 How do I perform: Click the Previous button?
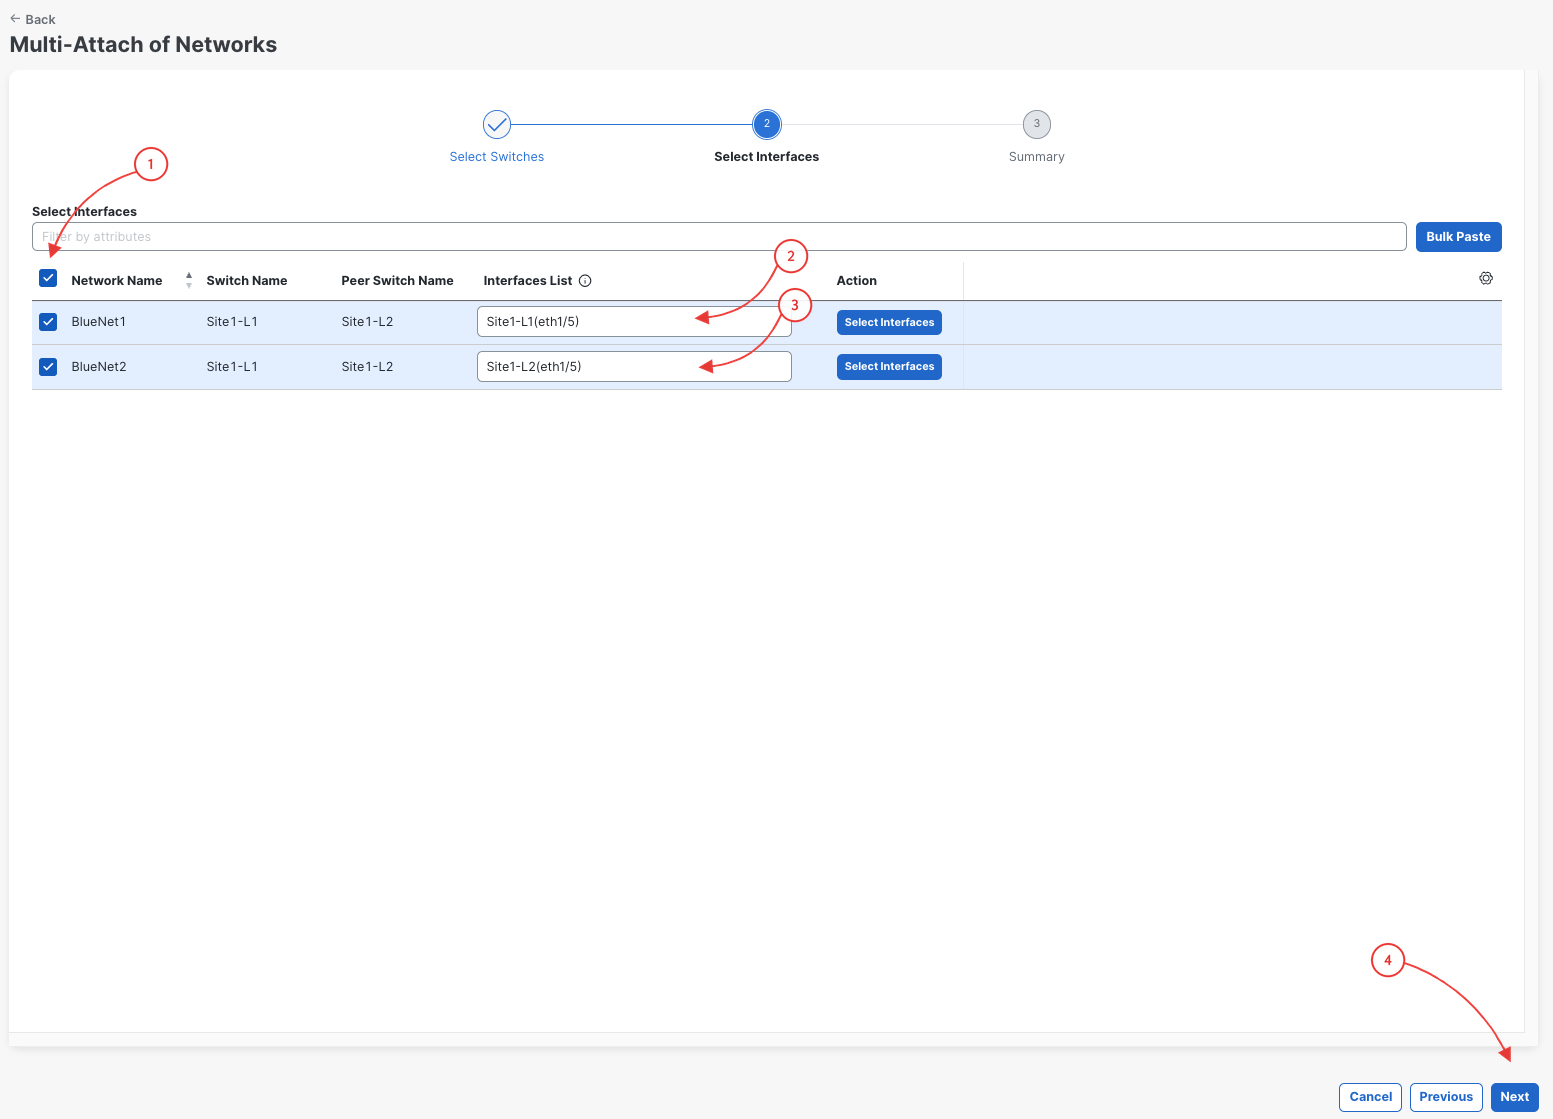coord(1446,1097)
